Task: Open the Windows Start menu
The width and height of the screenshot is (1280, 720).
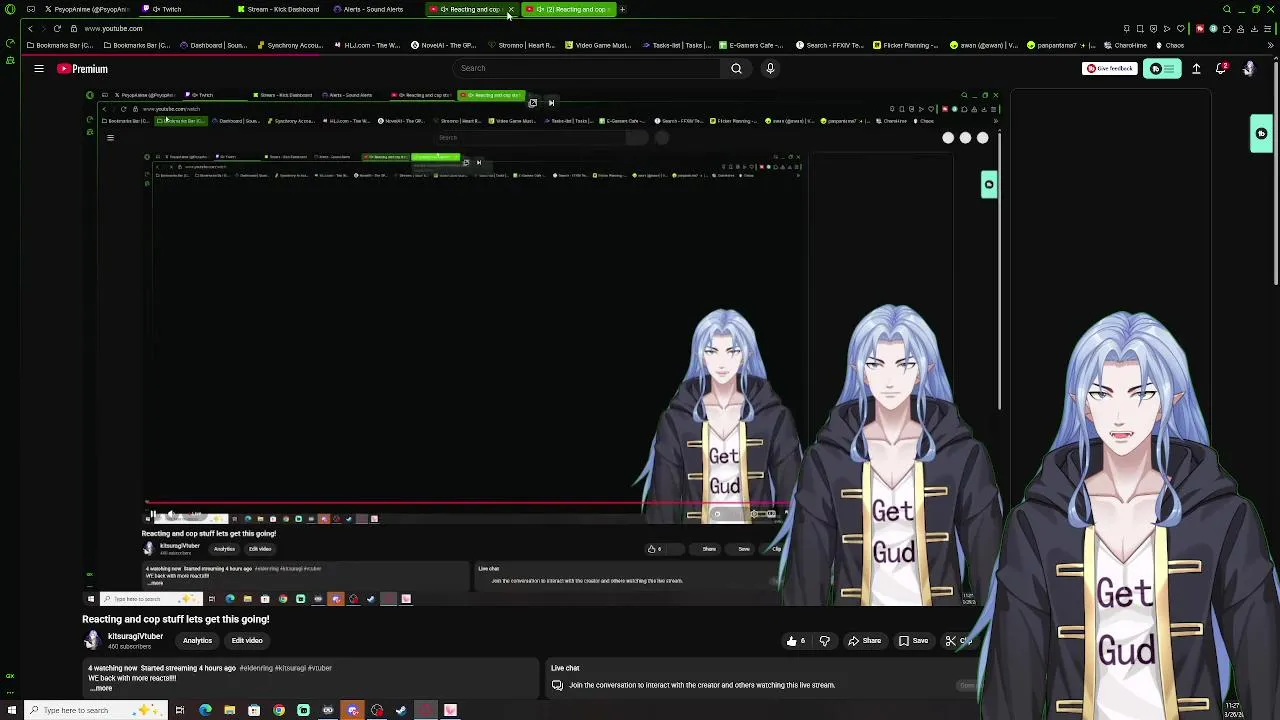Action: pyautogui.click(x=10, y=710)
